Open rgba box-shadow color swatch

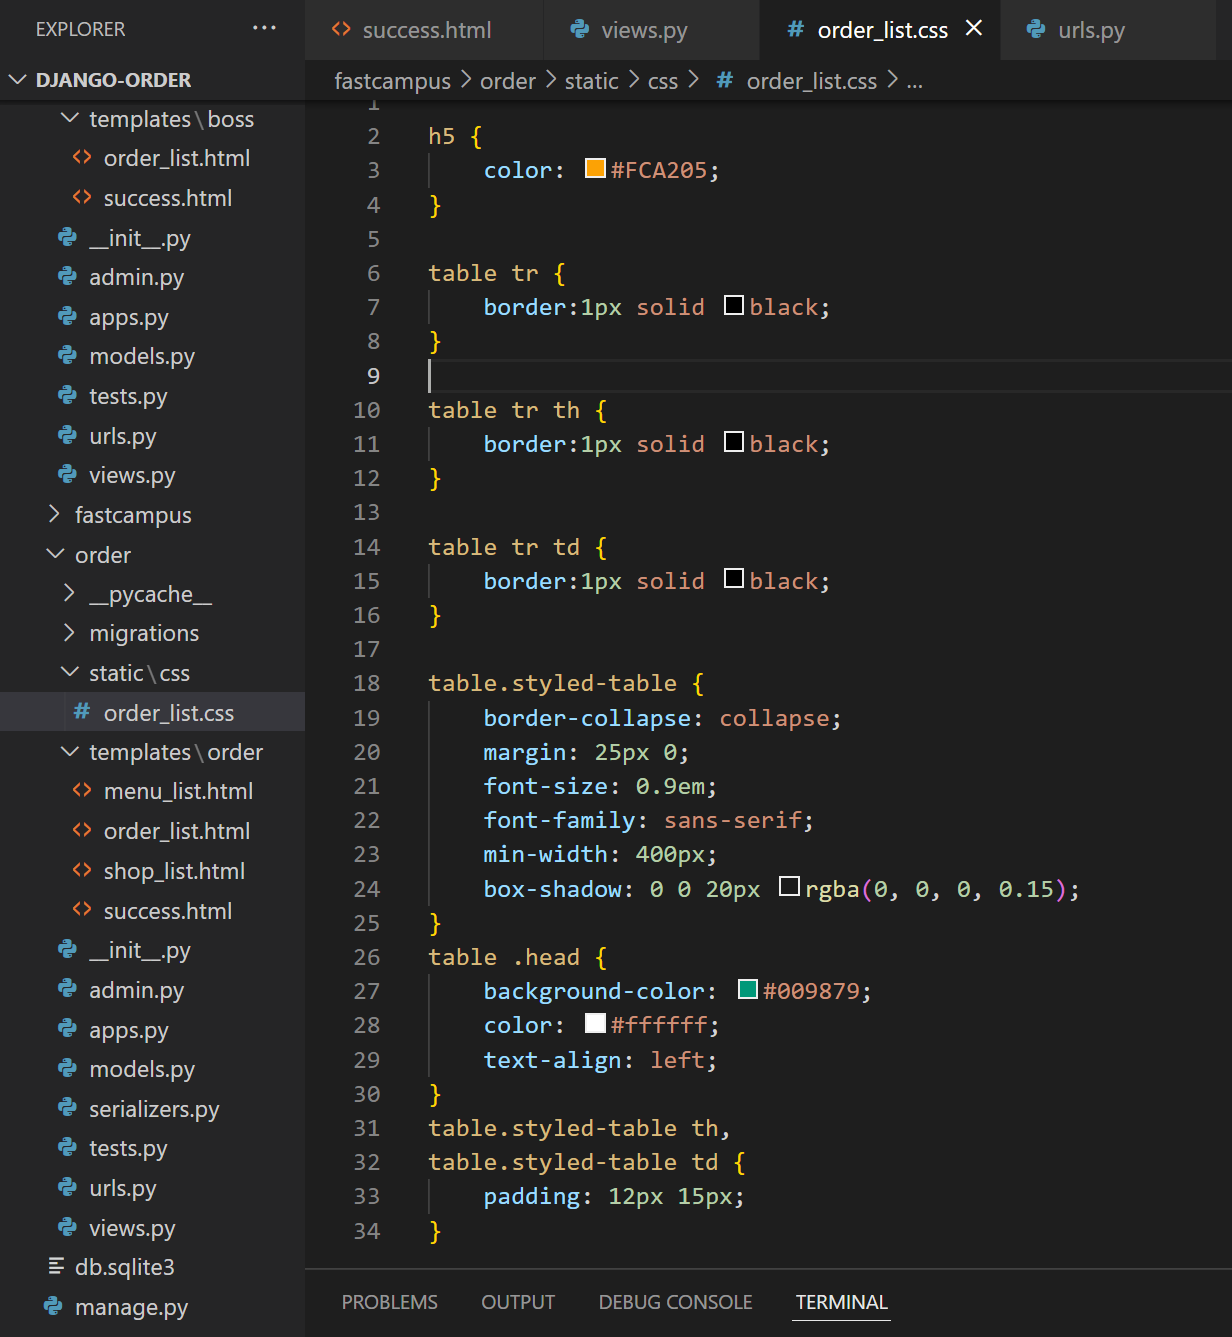tap(789, 886)
